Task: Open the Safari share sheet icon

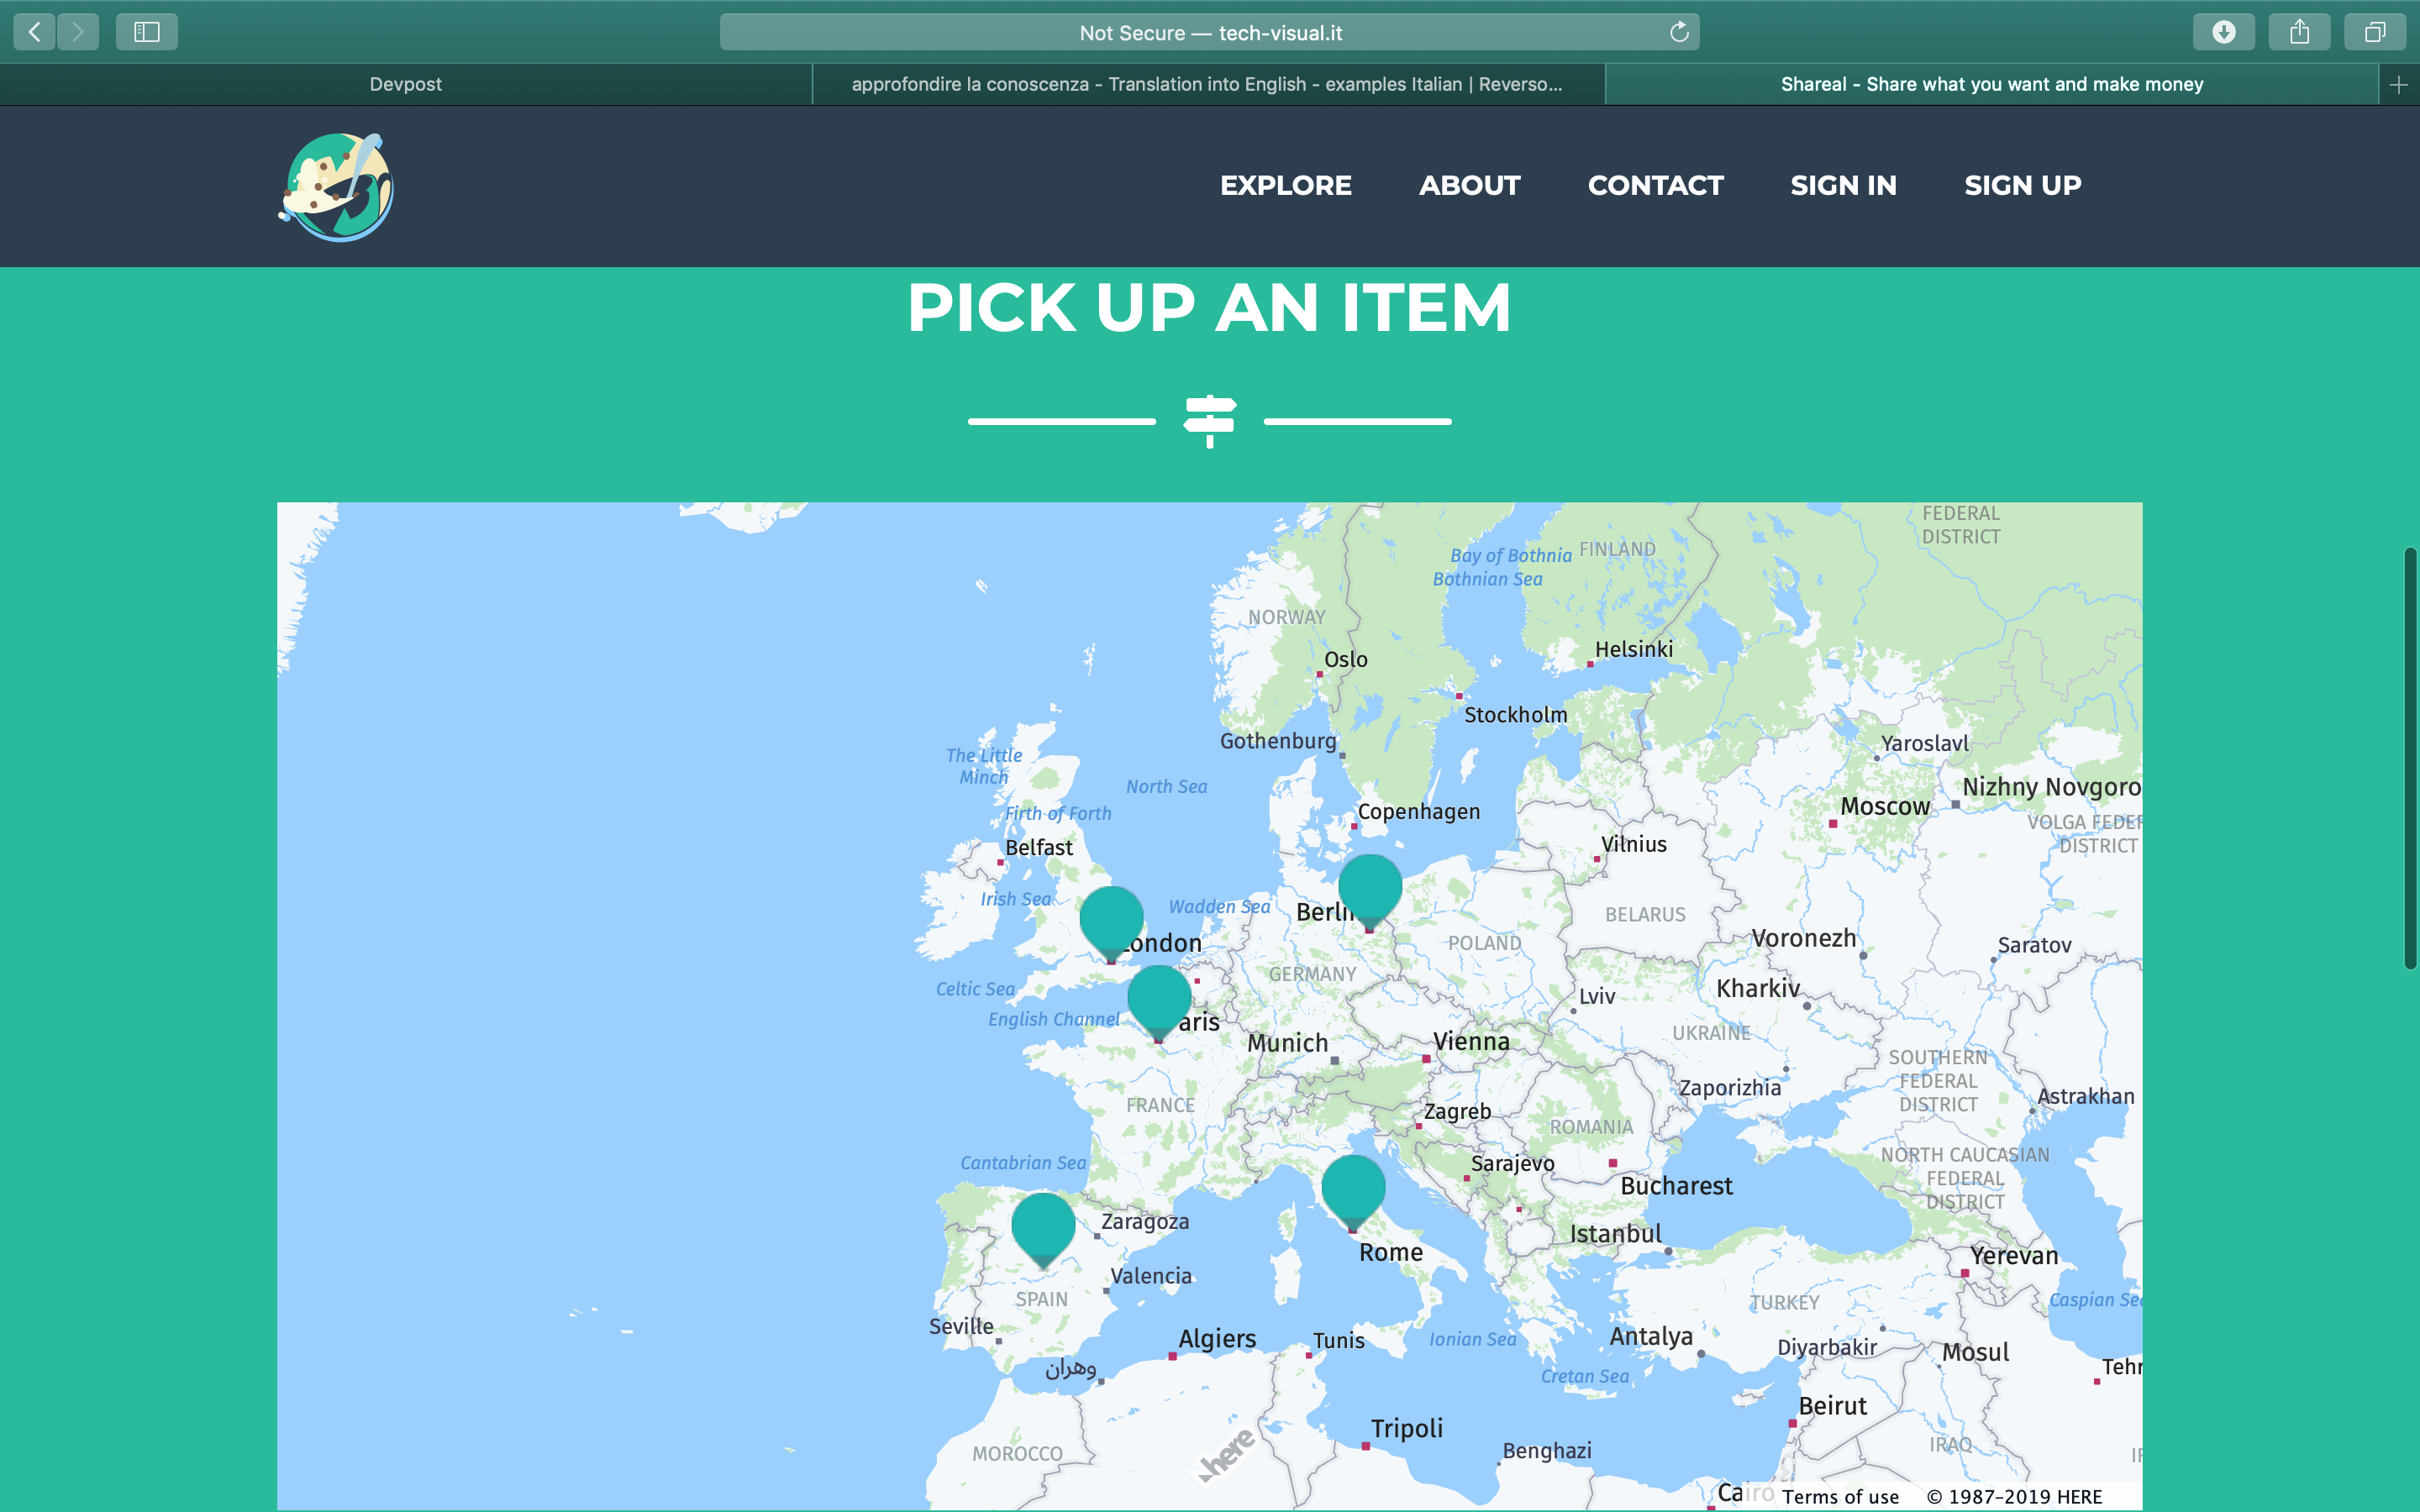Action: (2299, 32)
